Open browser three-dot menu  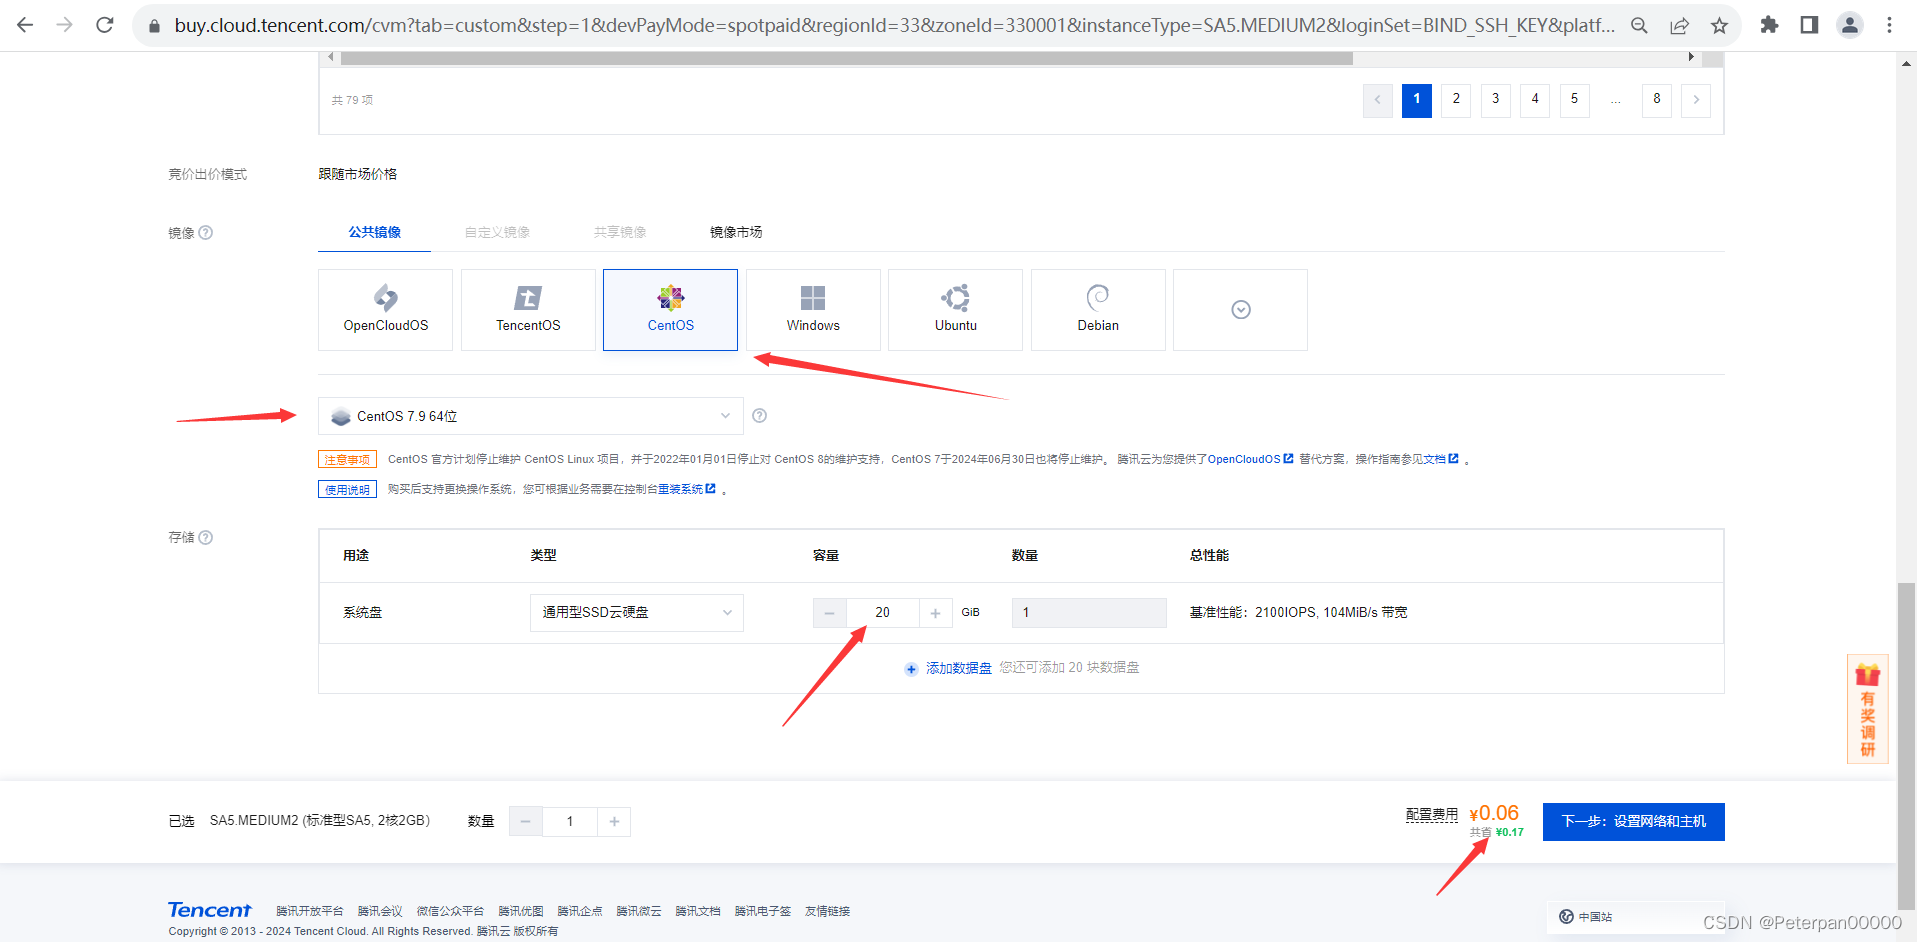[x=1889, y=25]
